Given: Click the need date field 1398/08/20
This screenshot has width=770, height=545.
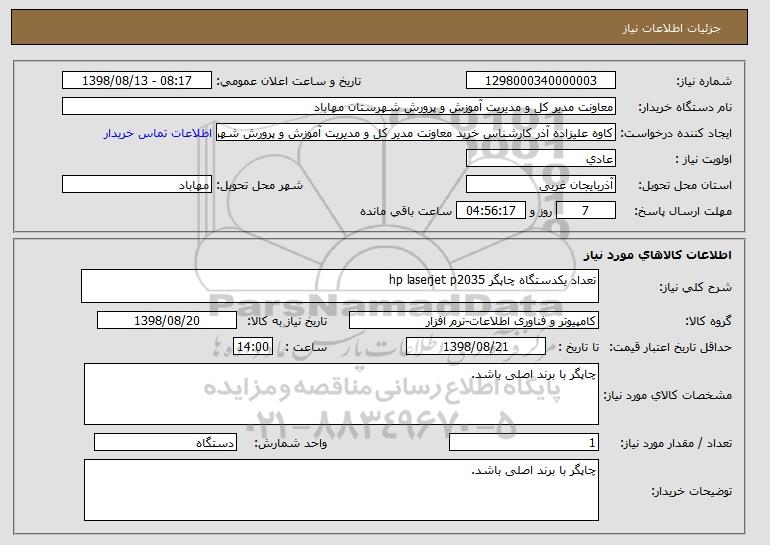Looking at the screenshot, I should pos(167,321).
